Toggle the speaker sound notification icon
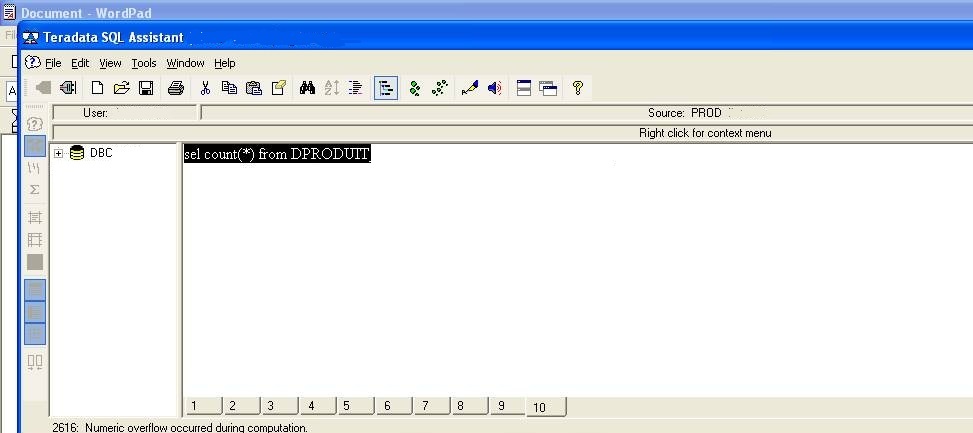Screen dimensions: 973x433 (495, 88)
